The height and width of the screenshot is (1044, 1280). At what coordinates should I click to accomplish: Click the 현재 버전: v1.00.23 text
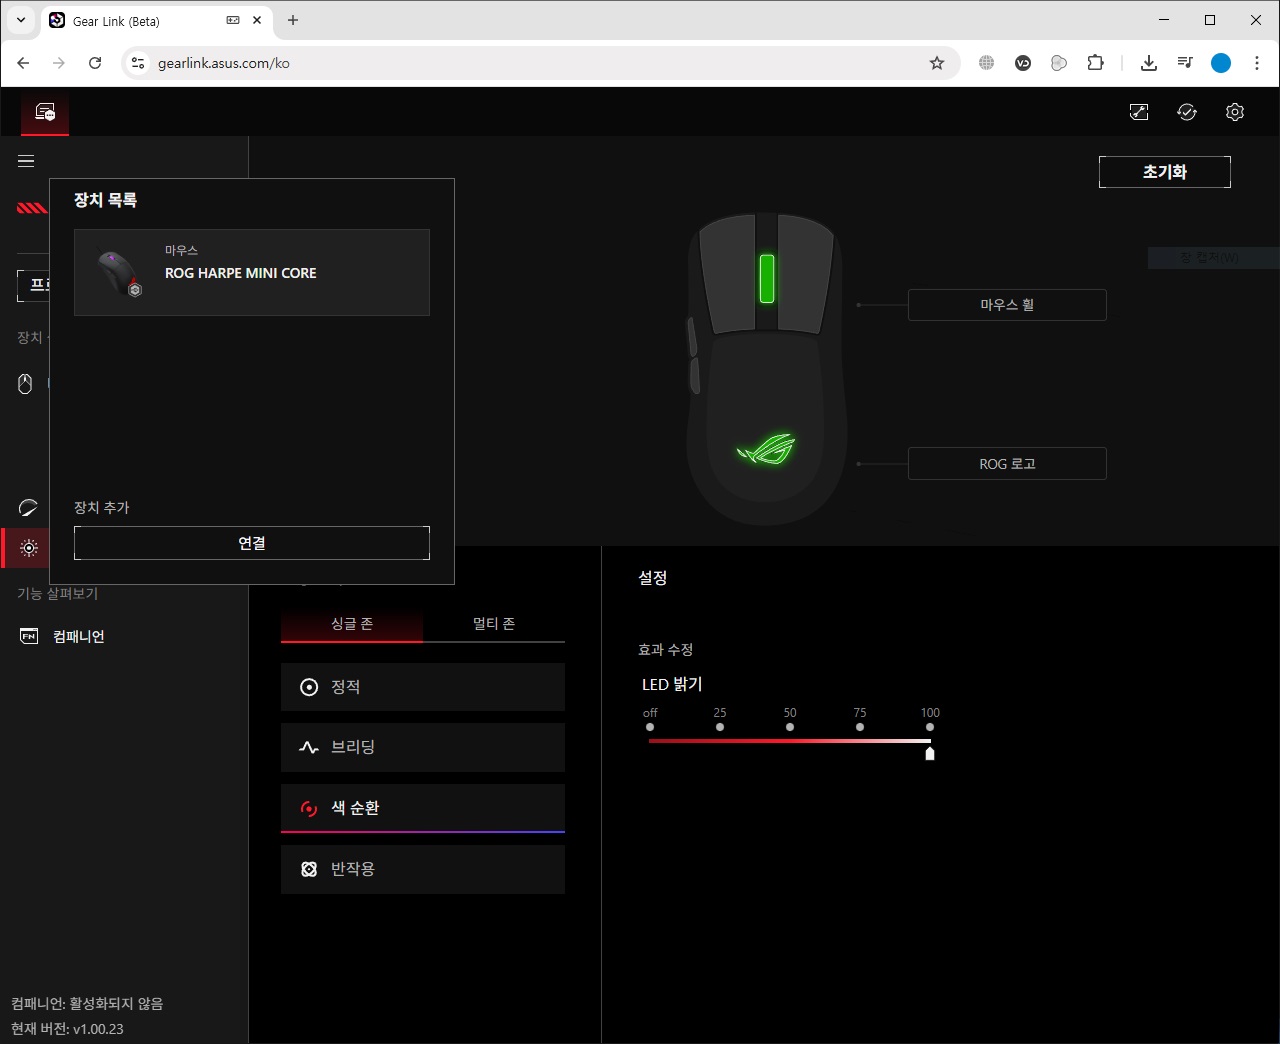coord(68,1029)
